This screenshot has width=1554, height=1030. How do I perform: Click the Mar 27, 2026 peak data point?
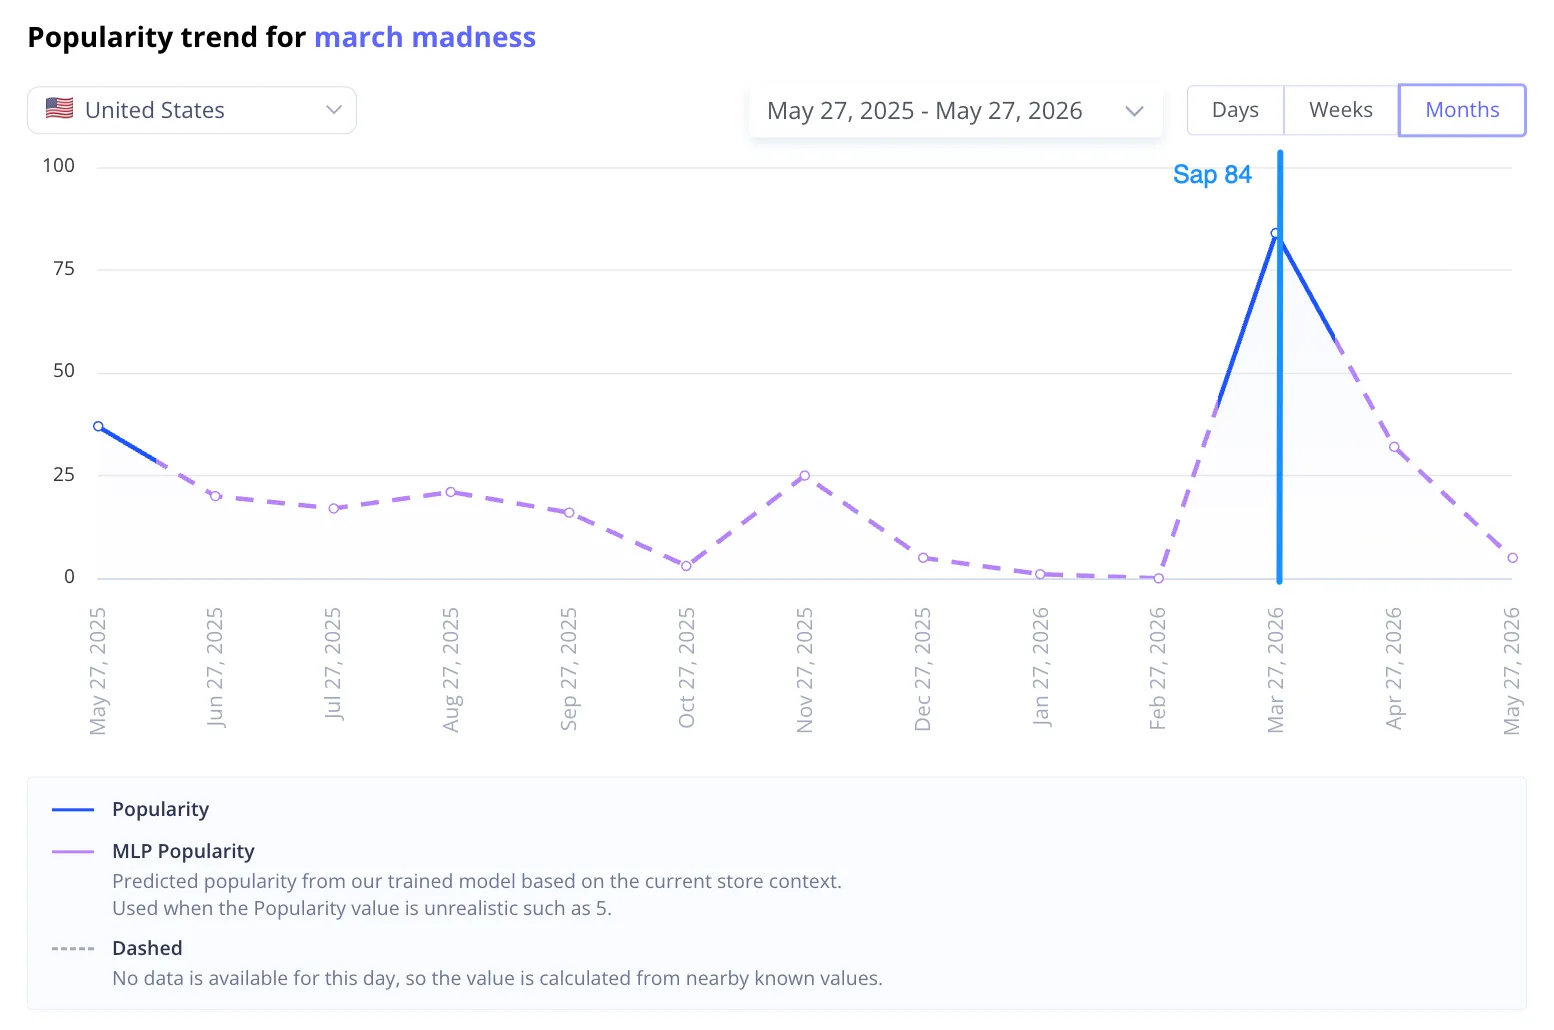(1275, 233)
